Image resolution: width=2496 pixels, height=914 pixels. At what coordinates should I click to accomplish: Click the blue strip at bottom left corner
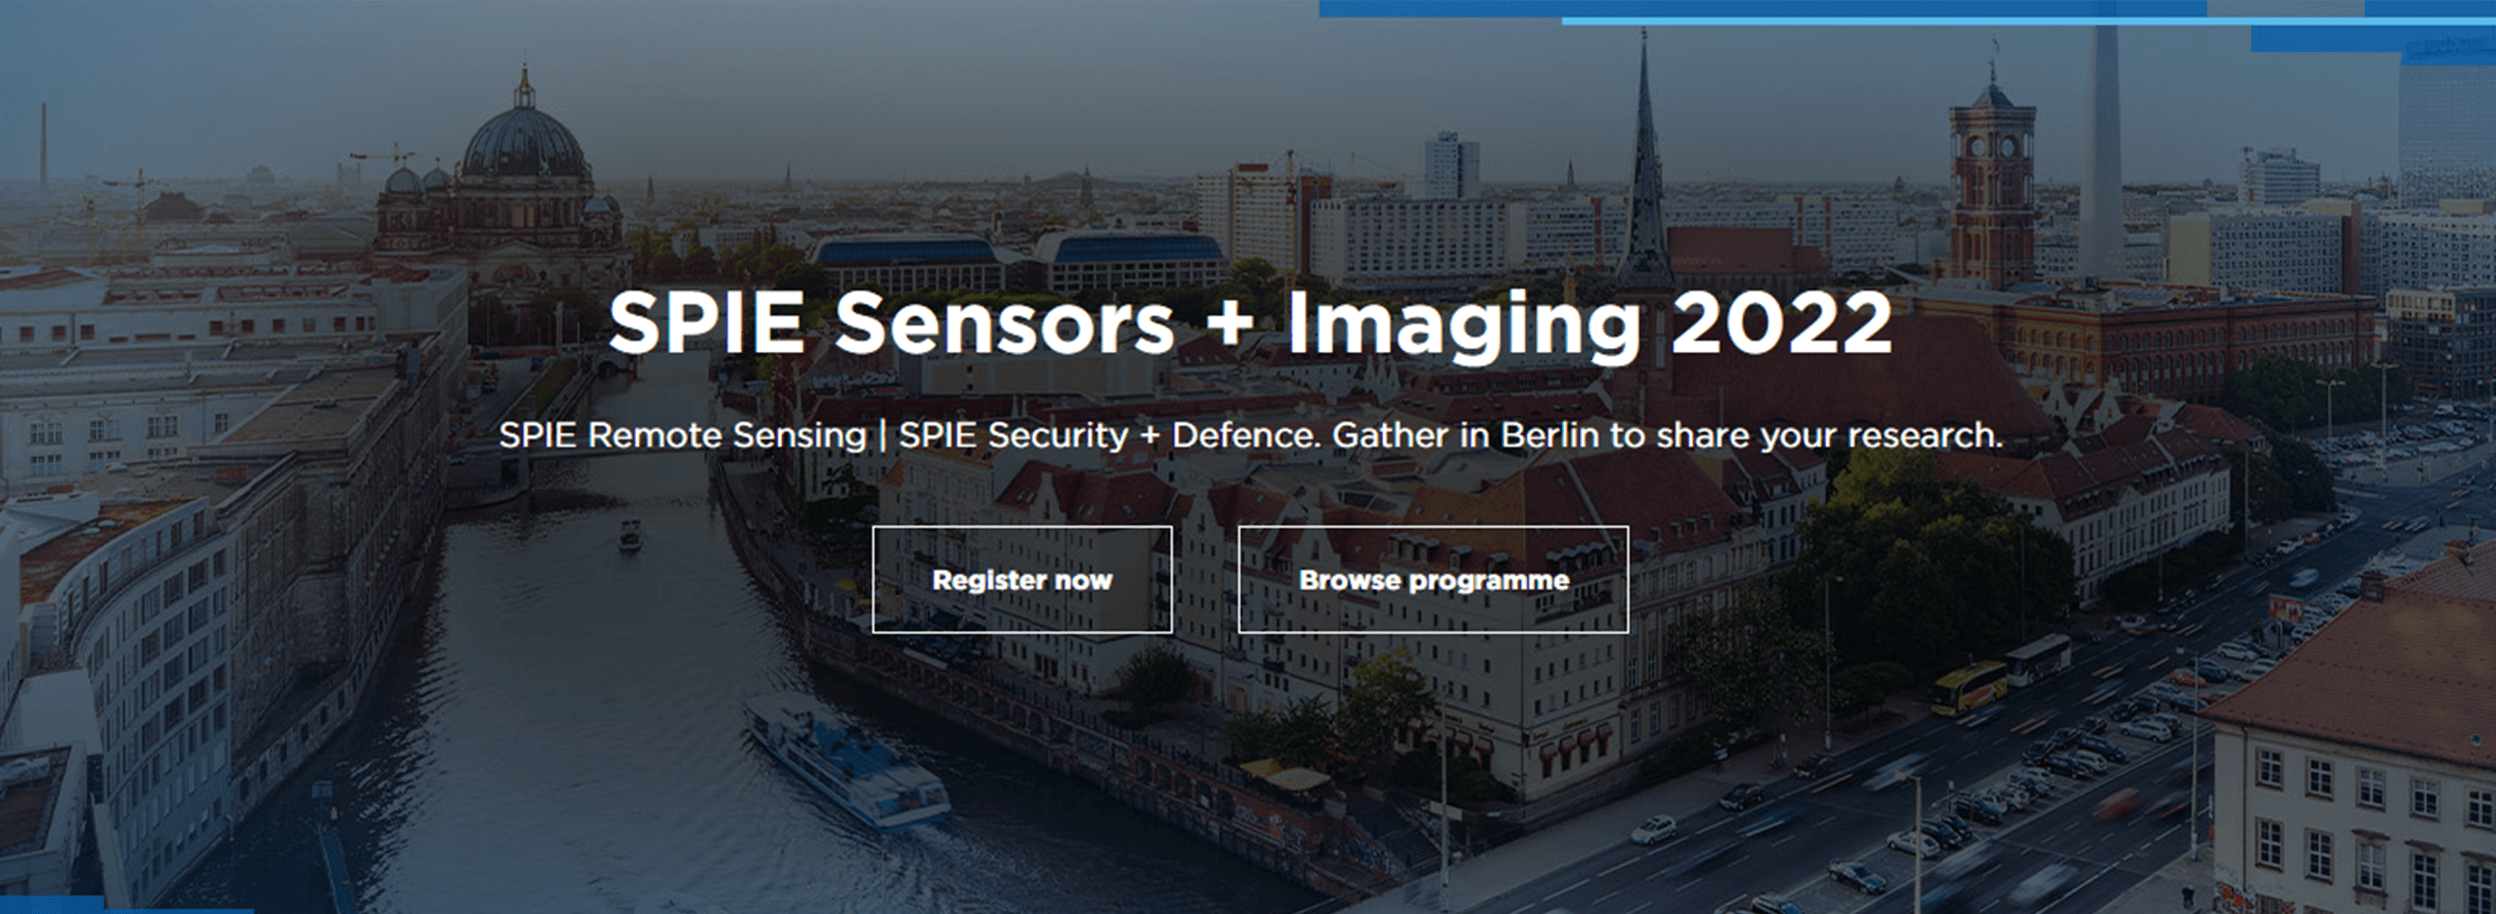(127, 909)
